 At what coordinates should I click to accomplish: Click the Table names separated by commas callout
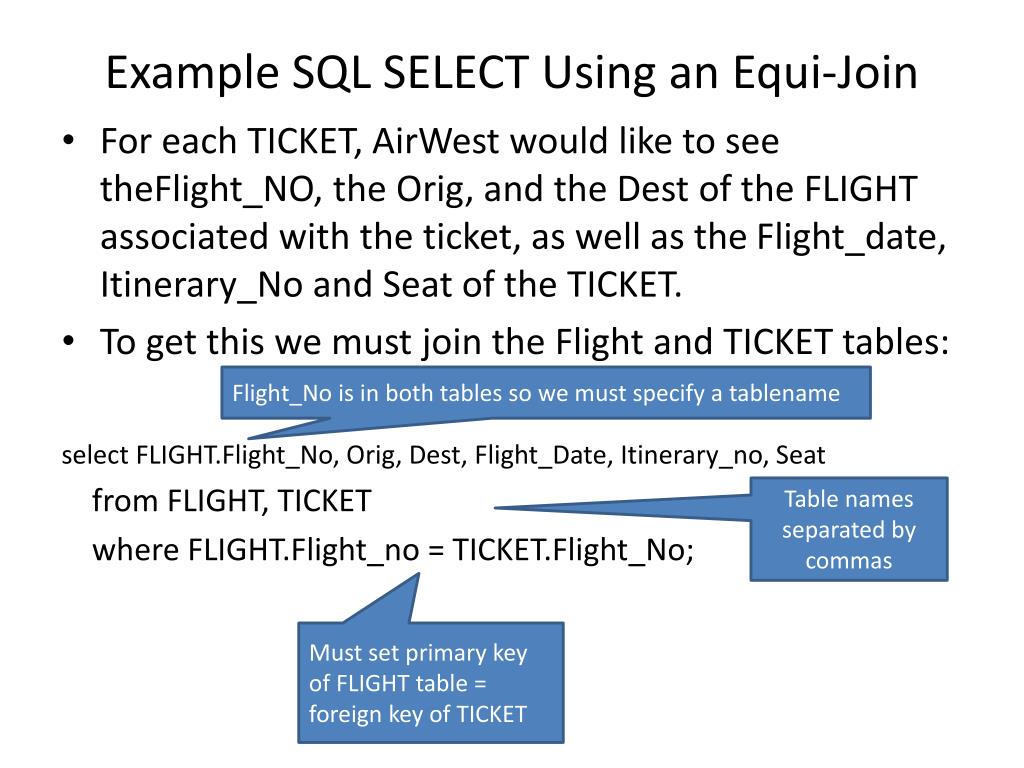coord(848,529)
